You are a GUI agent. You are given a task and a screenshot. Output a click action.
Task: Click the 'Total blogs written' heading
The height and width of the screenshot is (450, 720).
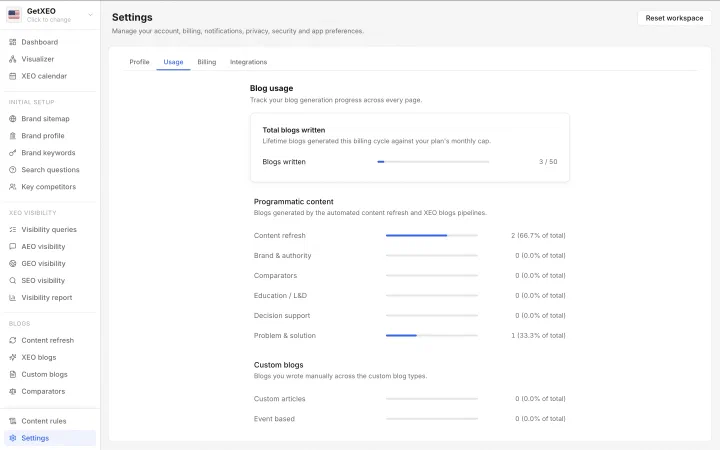(x=293, y=130)
